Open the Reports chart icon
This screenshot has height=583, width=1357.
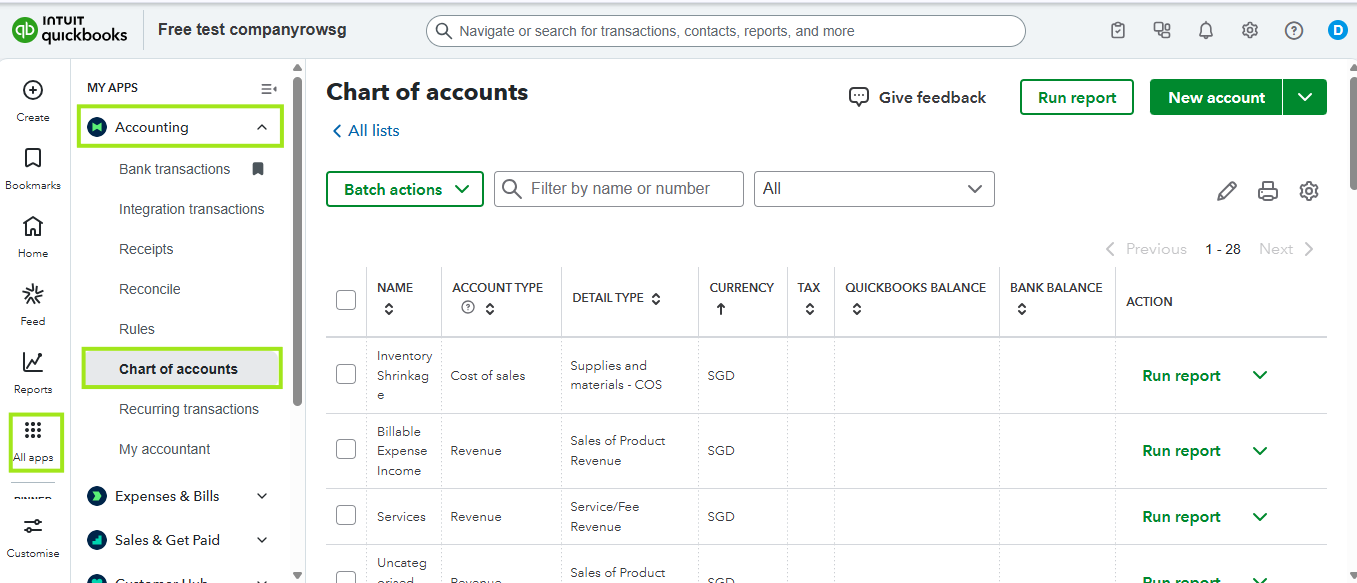pos(33,362)
